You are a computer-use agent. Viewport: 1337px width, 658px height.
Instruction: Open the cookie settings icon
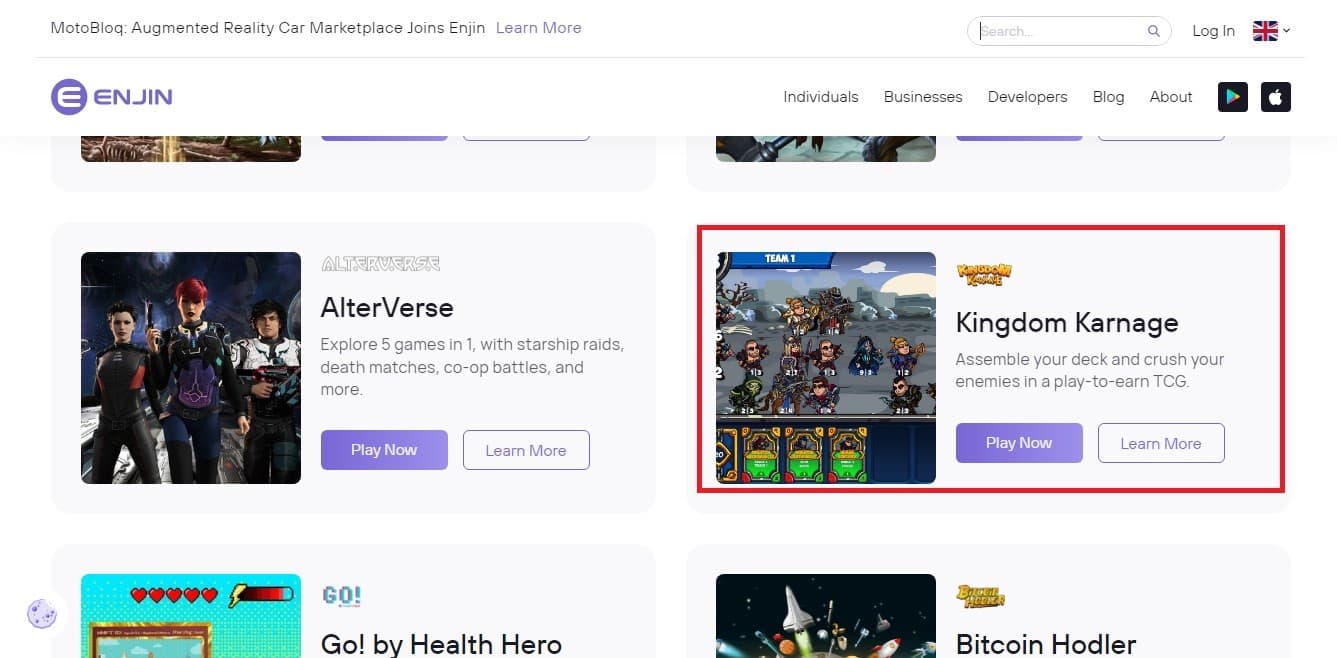tap(42, 613)
